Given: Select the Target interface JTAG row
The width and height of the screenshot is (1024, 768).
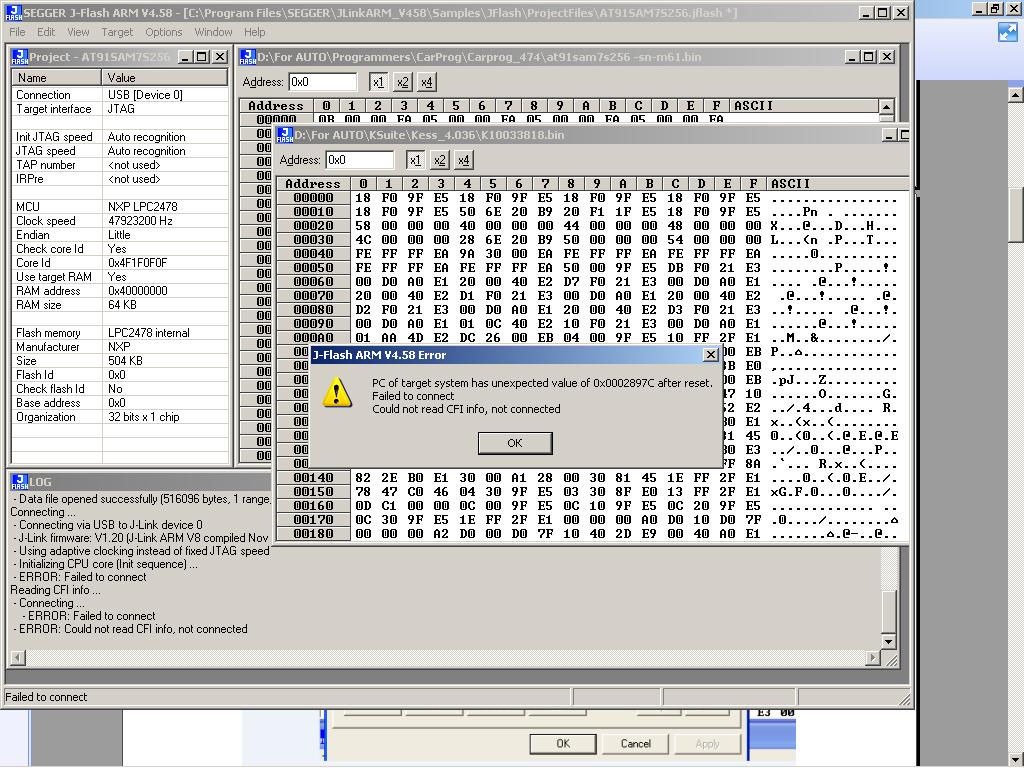Looking at the screenshot, I should coord(120,109).
